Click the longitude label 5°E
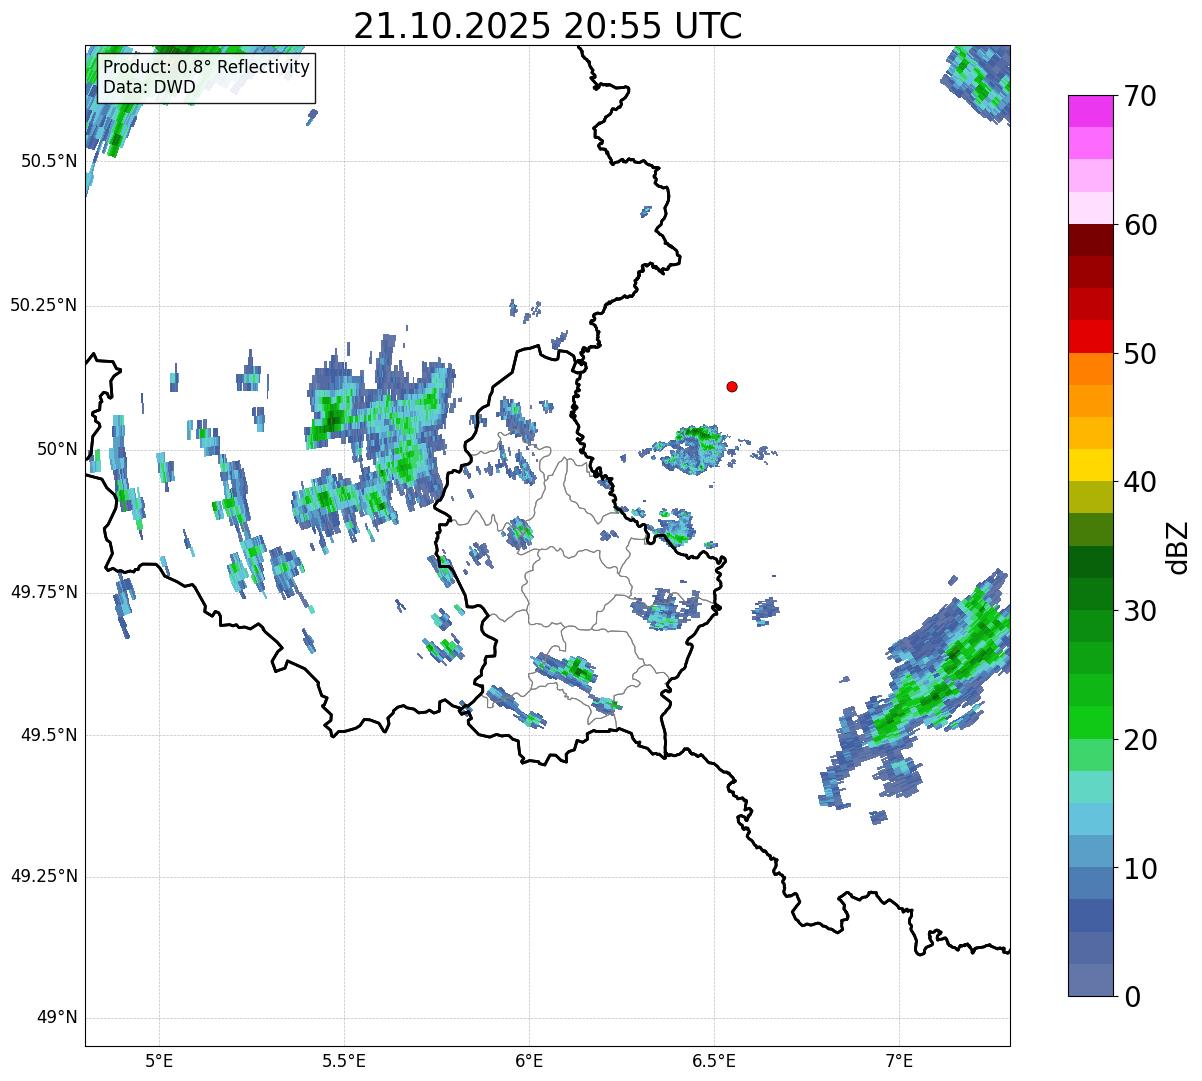 tap(159, 1060)
